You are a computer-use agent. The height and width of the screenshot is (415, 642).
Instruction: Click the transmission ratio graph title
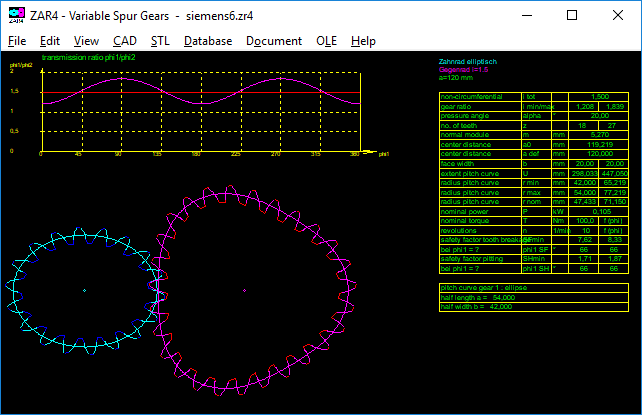[88, 58]
